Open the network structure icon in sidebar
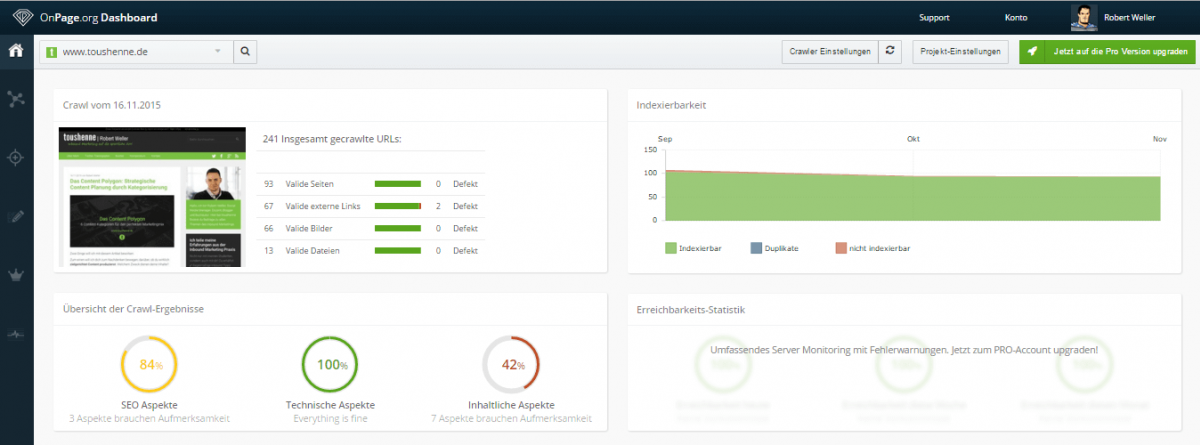The image size is (1200, 445). 16,98
